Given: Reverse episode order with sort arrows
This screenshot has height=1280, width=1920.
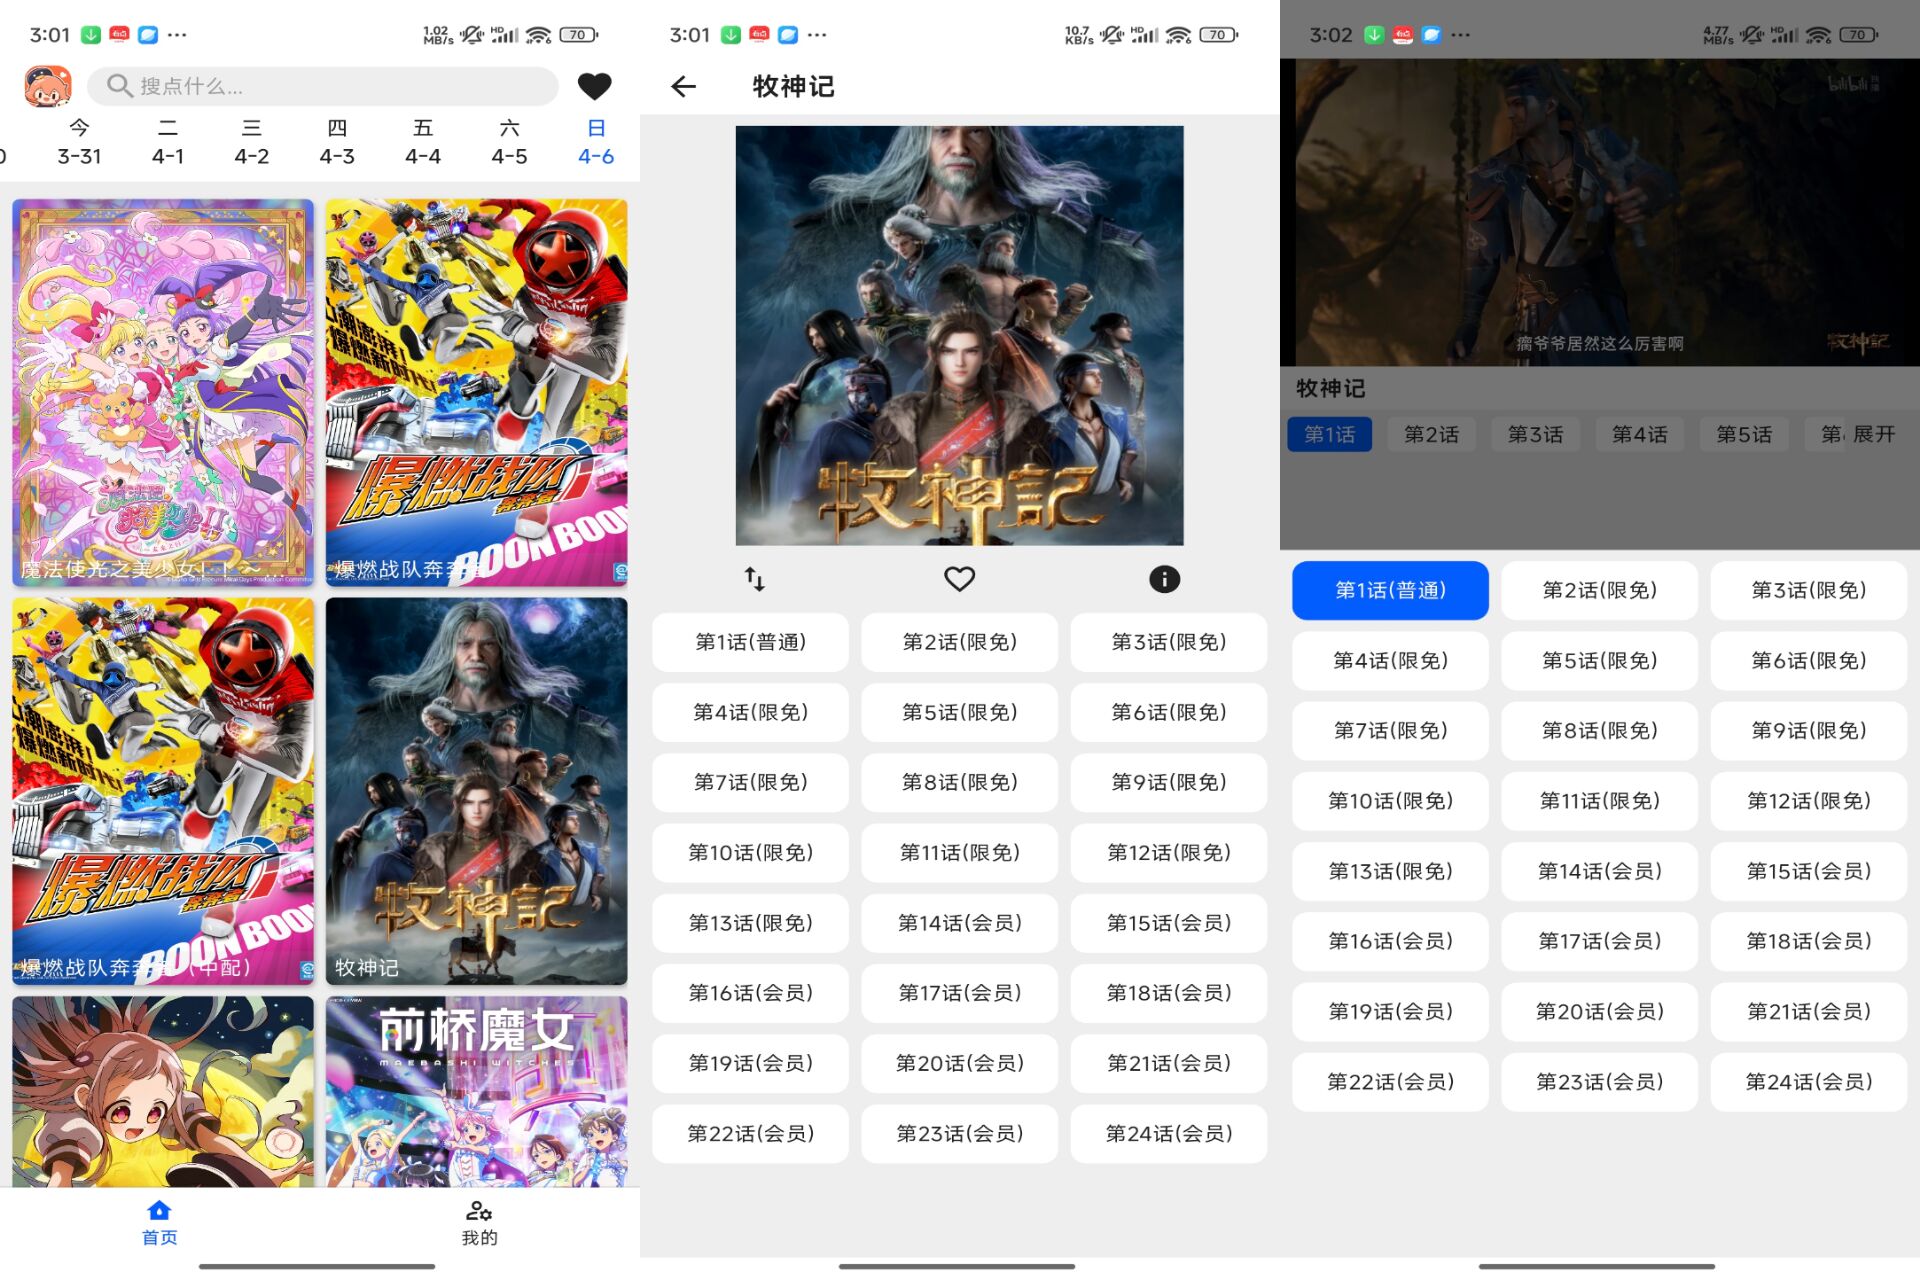Looking at the screenshot, I should tap(755, 579).
